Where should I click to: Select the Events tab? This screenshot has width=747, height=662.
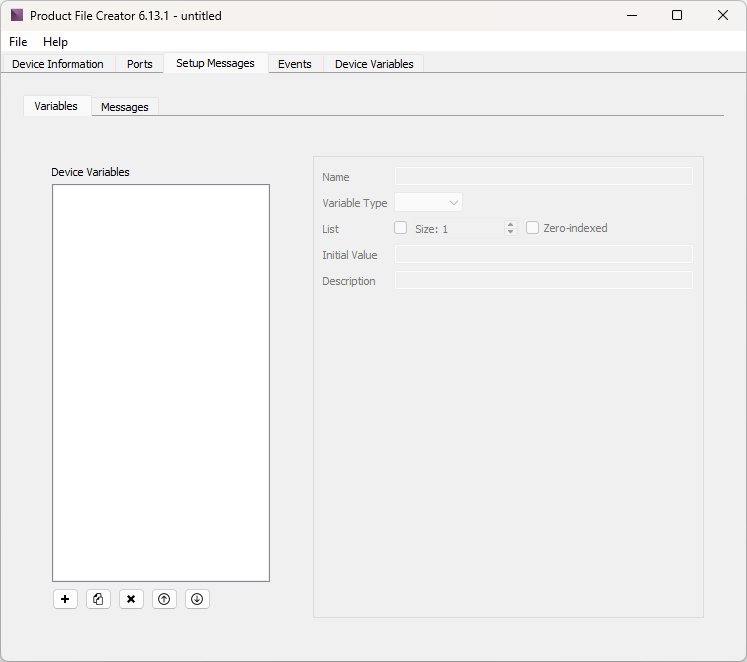point(295,64)
